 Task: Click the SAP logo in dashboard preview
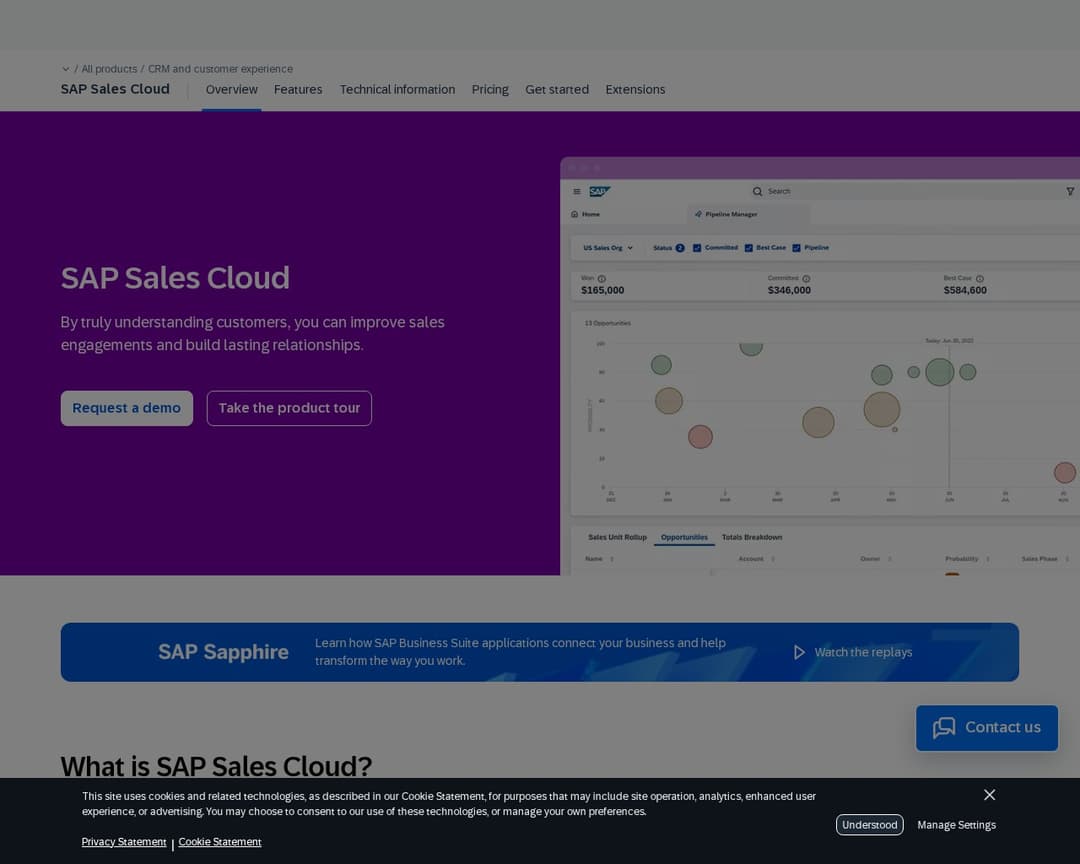click(x=599, y=192)
